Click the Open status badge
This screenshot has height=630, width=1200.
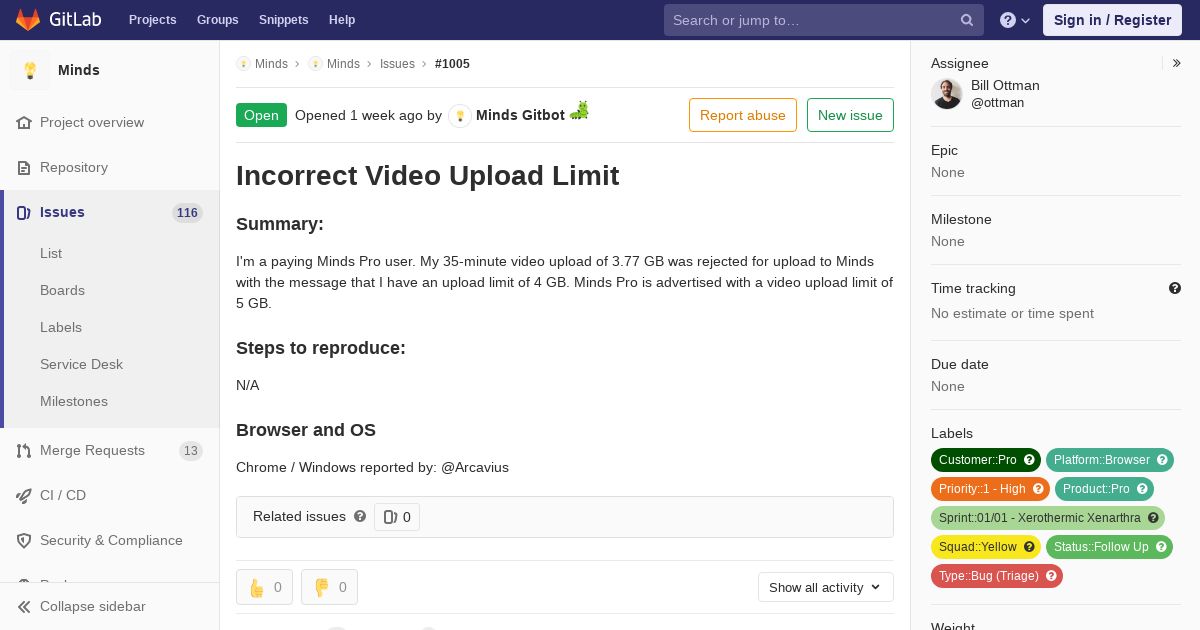pyautogui.click(x=261, y=115)
